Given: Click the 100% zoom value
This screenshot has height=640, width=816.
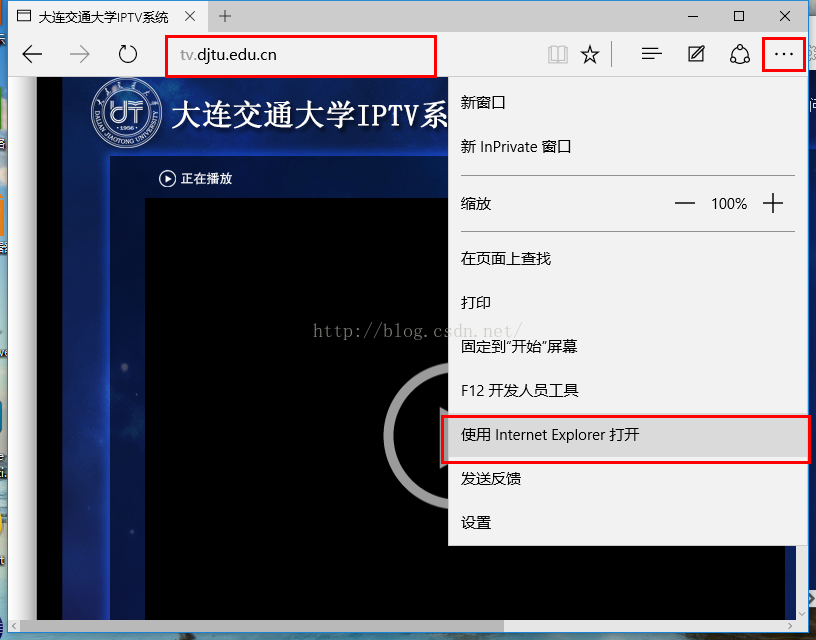Looking at the screenshot, I should coord(729,203).
